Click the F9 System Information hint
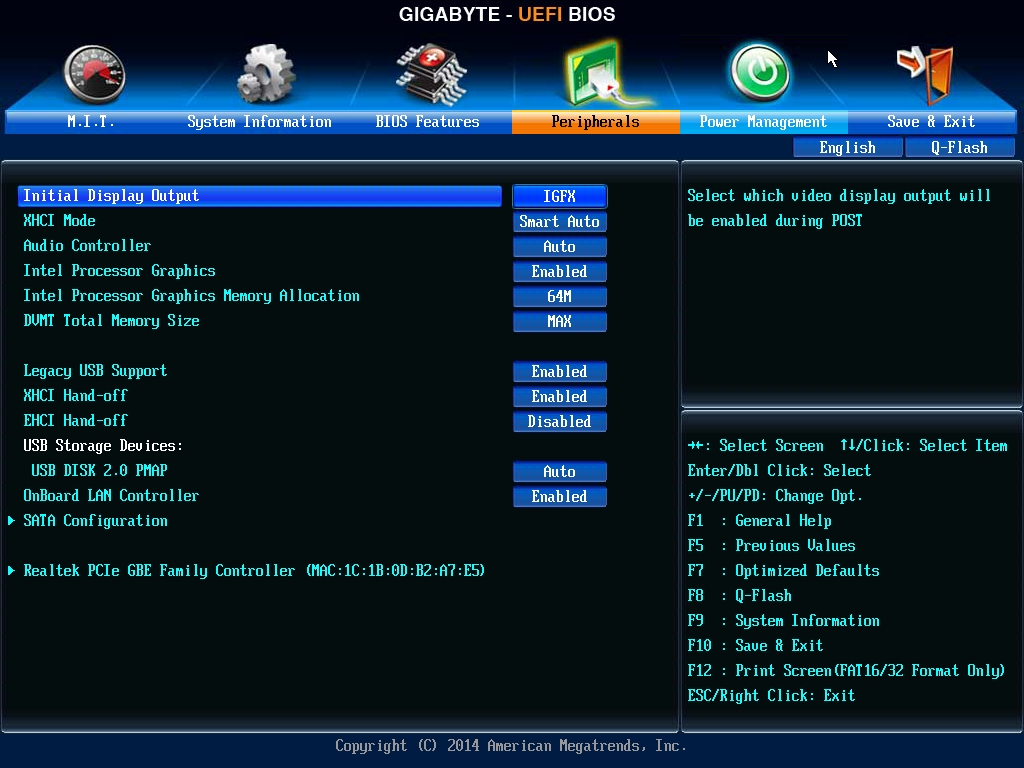Image resolution: width=1024 pixels, height=768 pixels. [783, 620]
